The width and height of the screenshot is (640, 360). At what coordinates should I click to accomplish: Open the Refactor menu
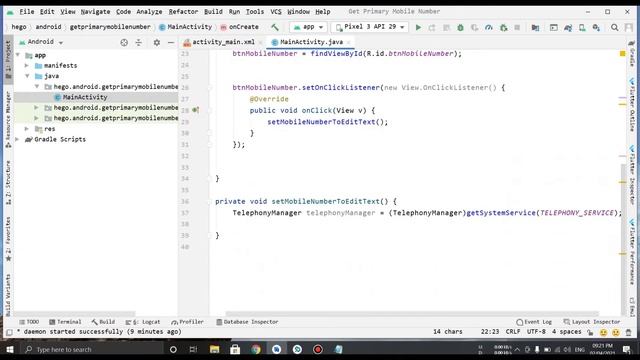[x=183, y=11]
